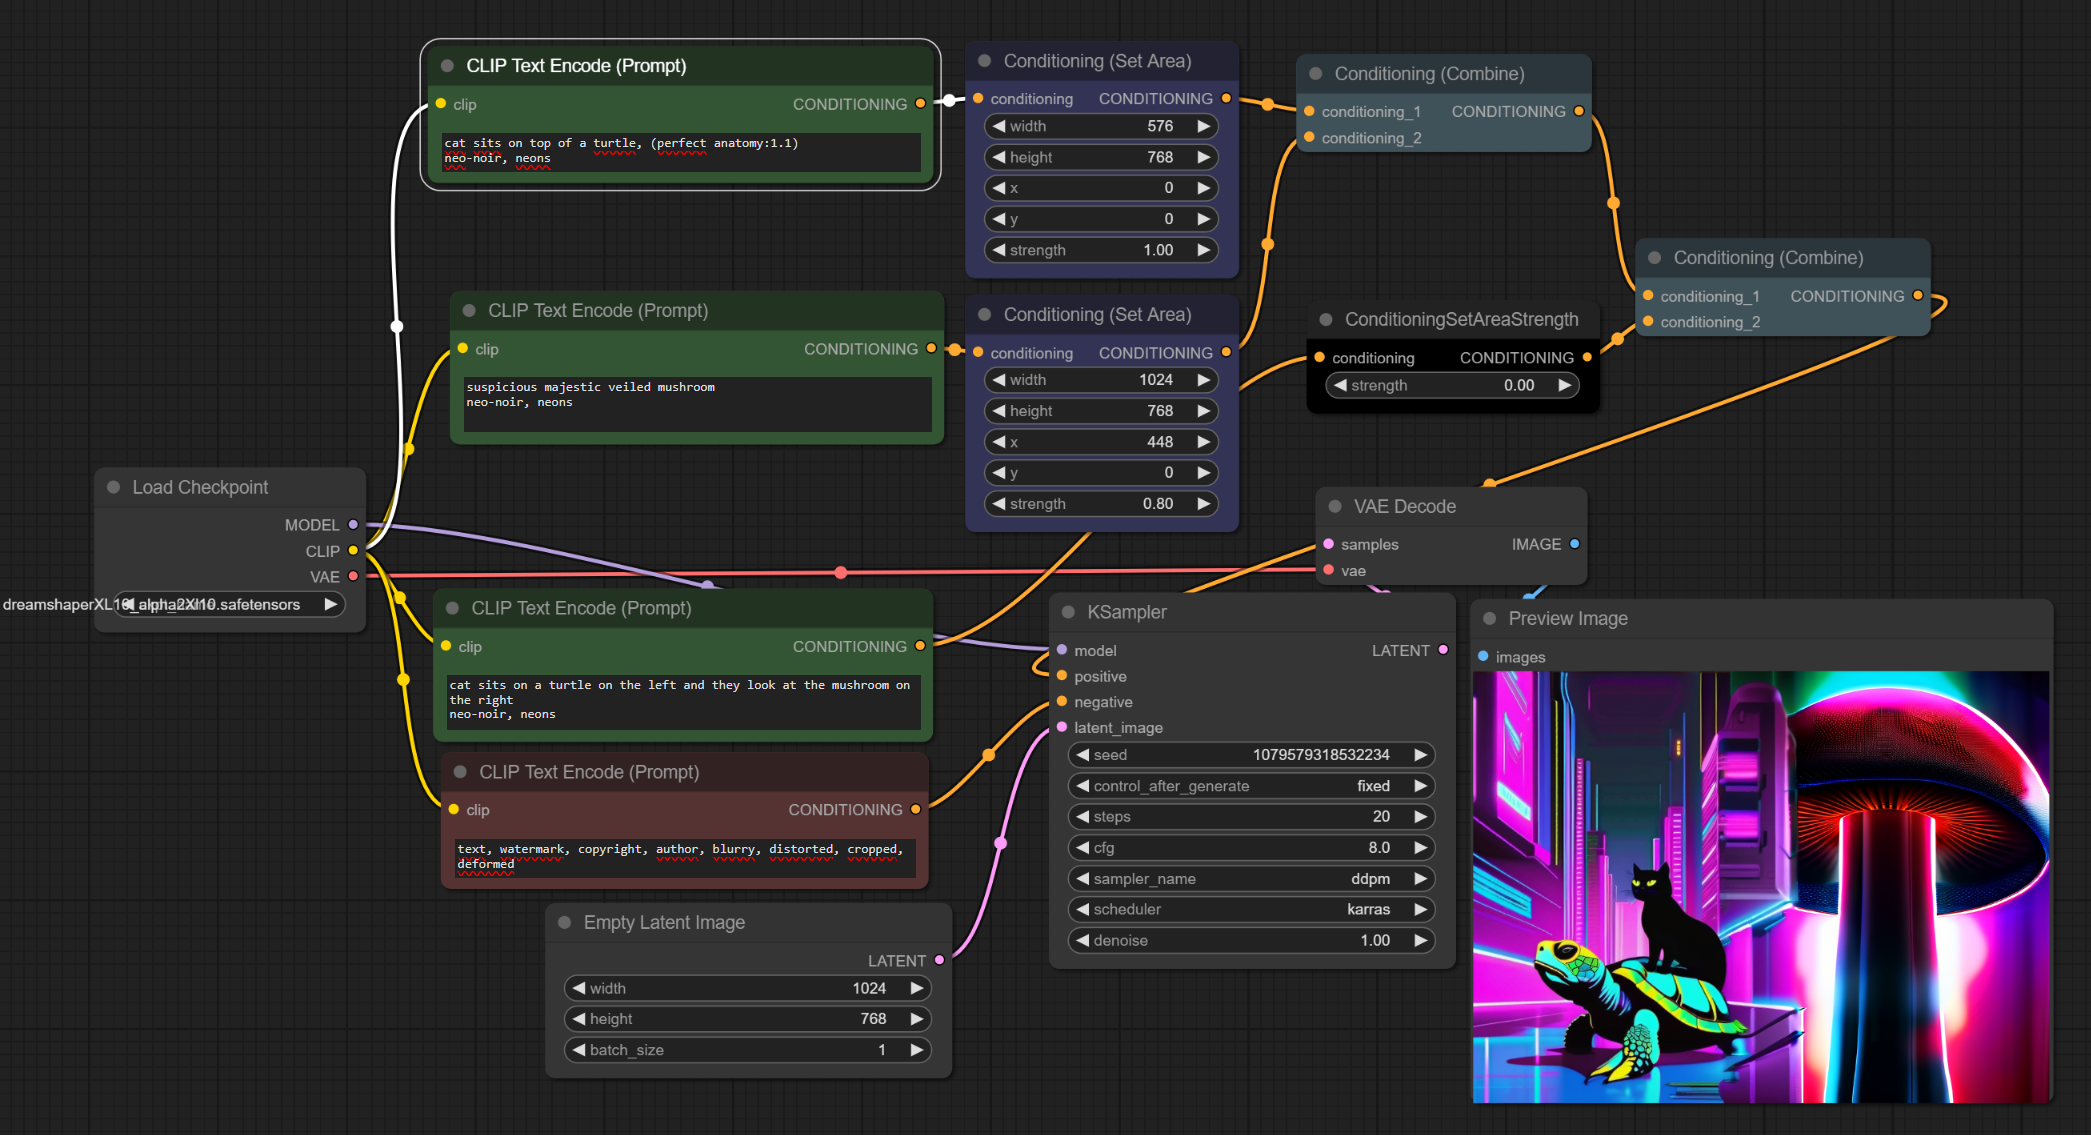Increase KSampler steps with the right arrow
This screenshot has width=2091, height=1135.
[1420, 817]
